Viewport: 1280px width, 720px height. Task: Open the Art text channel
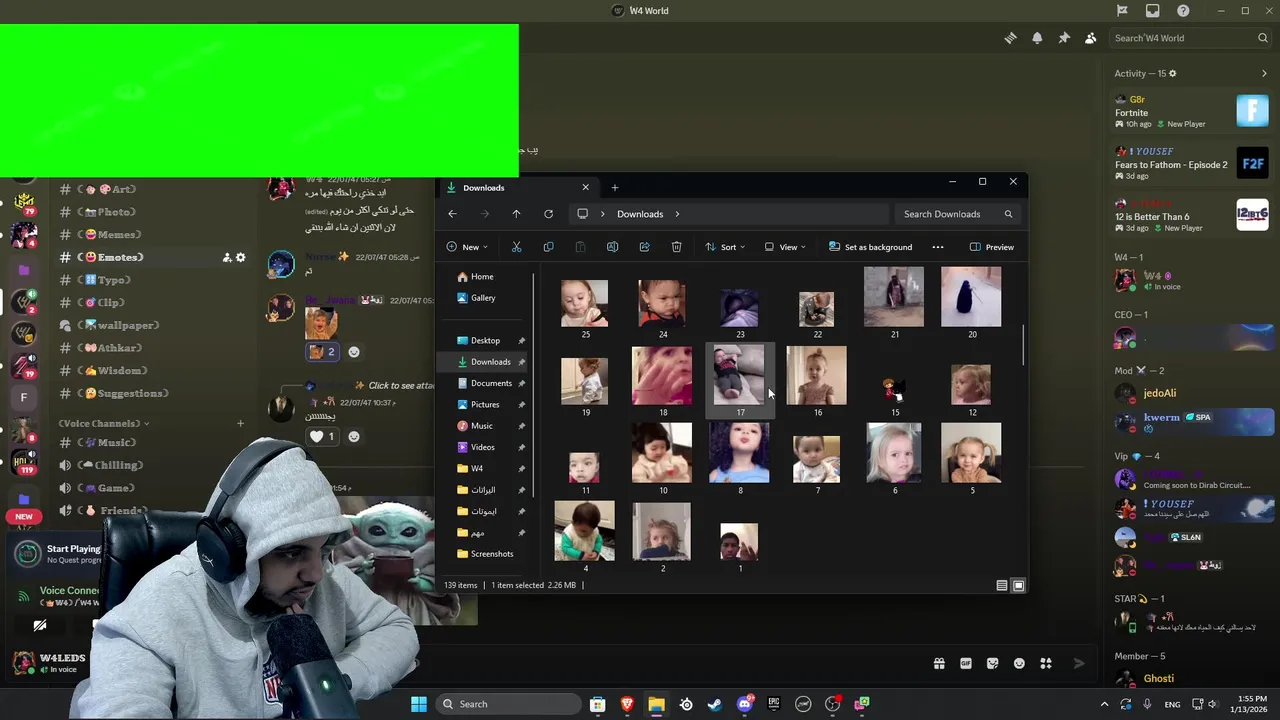point(106,189)
